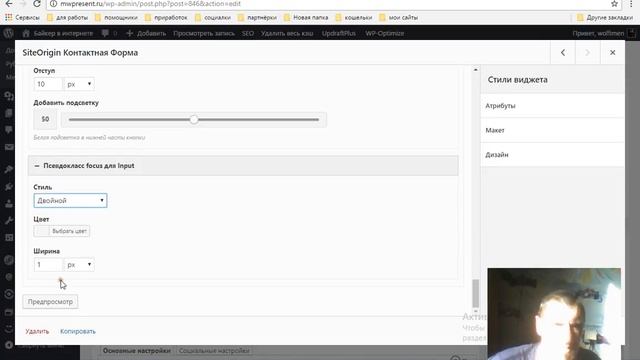Open SEO menu in admin bar
Screen dimensions: 640x360
point(248,33)
